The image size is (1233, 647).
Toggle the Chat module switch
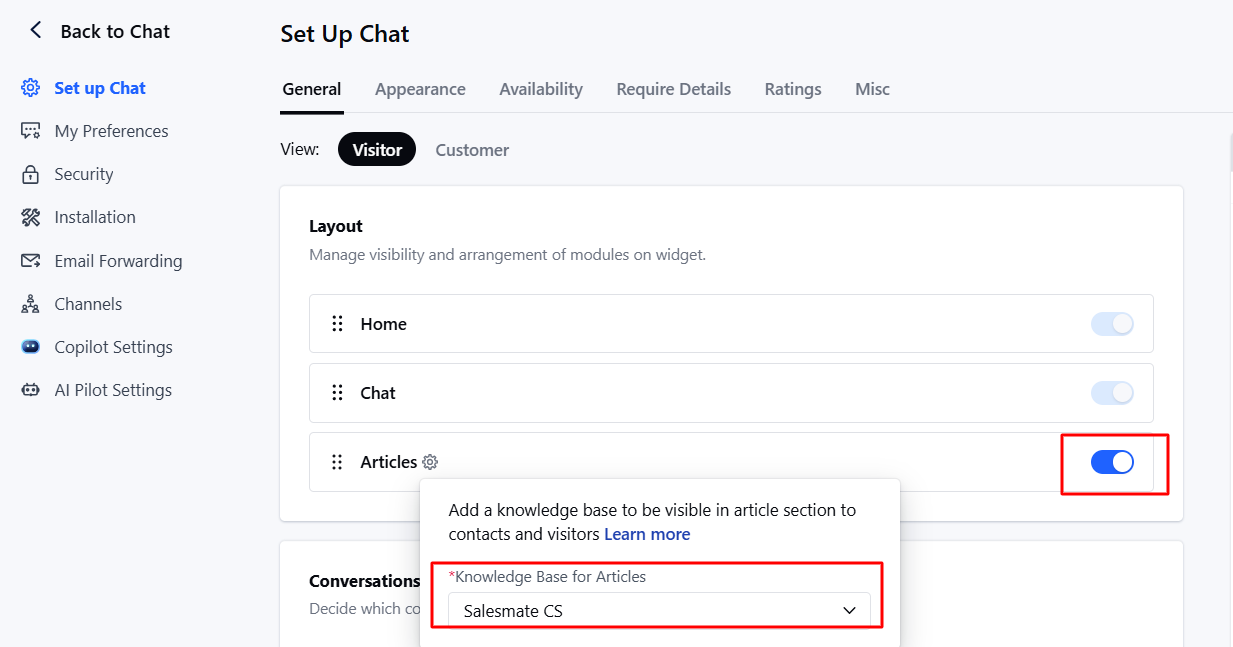tap(1112, 393)
